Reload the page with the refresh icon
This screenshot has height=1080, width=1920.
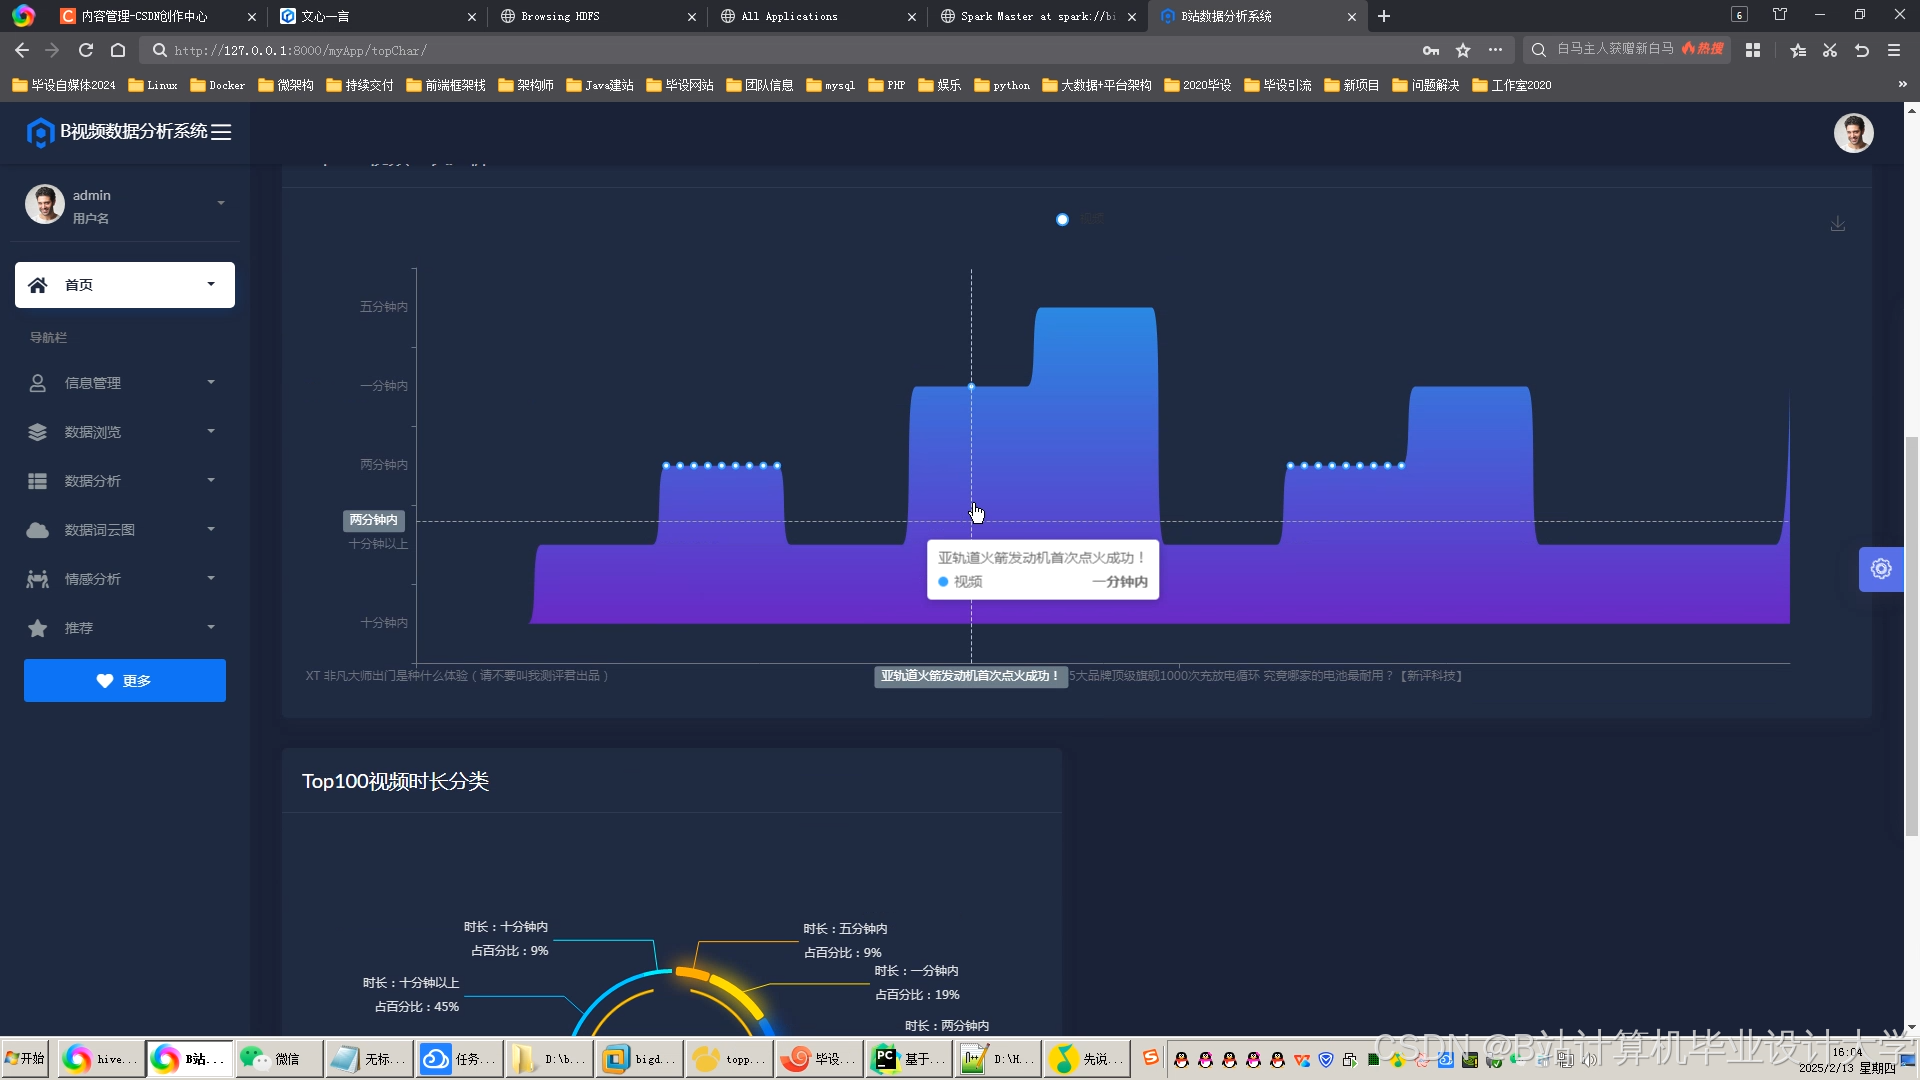tap(86, 50)
